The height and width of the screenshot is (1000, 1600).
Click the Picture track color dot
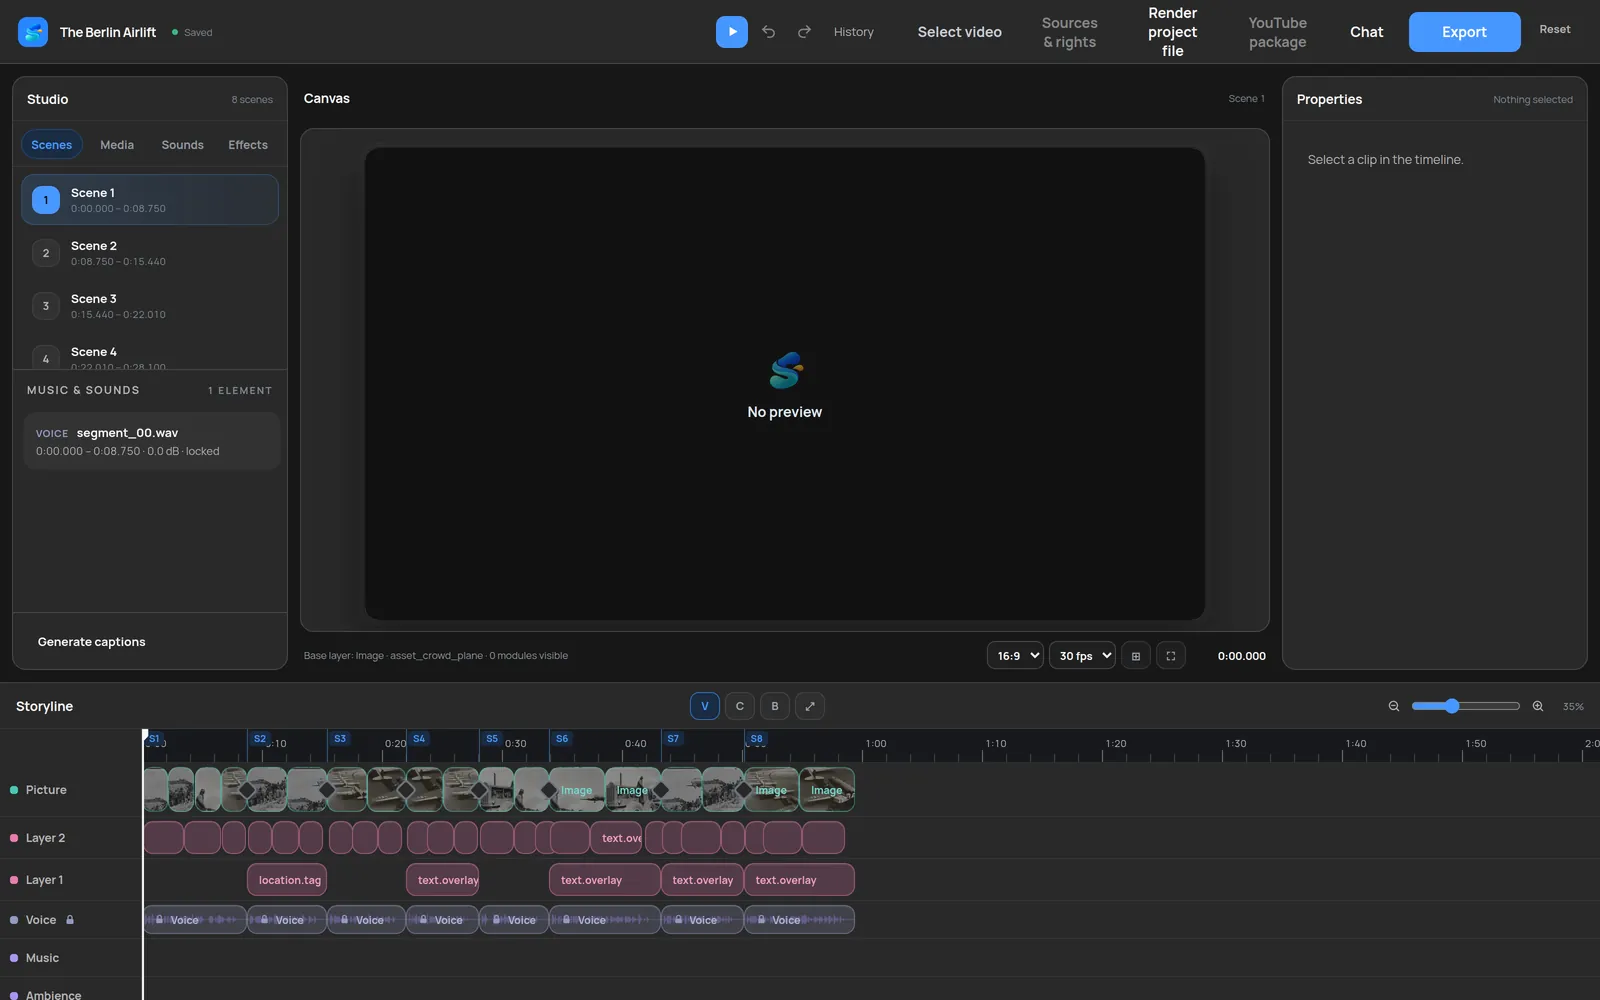tap(14, 790)
